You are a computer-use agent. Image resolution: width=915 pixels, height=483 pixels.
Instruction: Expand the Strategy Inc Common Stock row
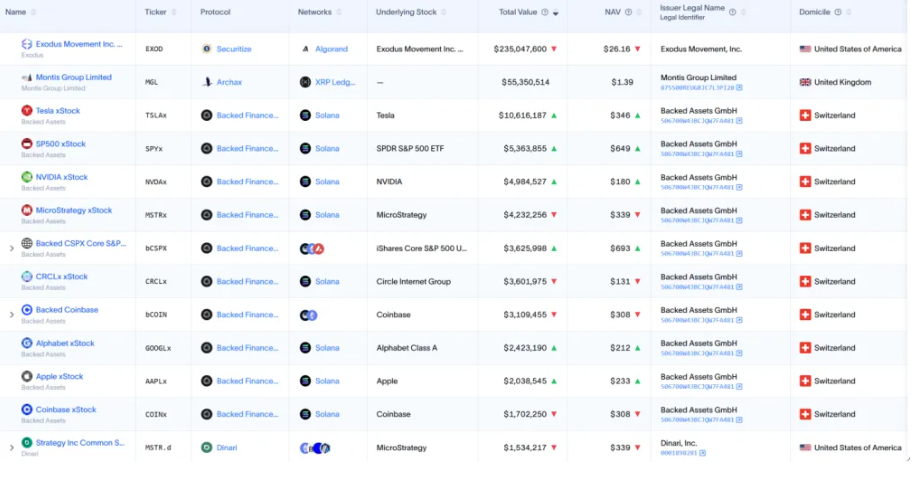(x=12, y=448)
